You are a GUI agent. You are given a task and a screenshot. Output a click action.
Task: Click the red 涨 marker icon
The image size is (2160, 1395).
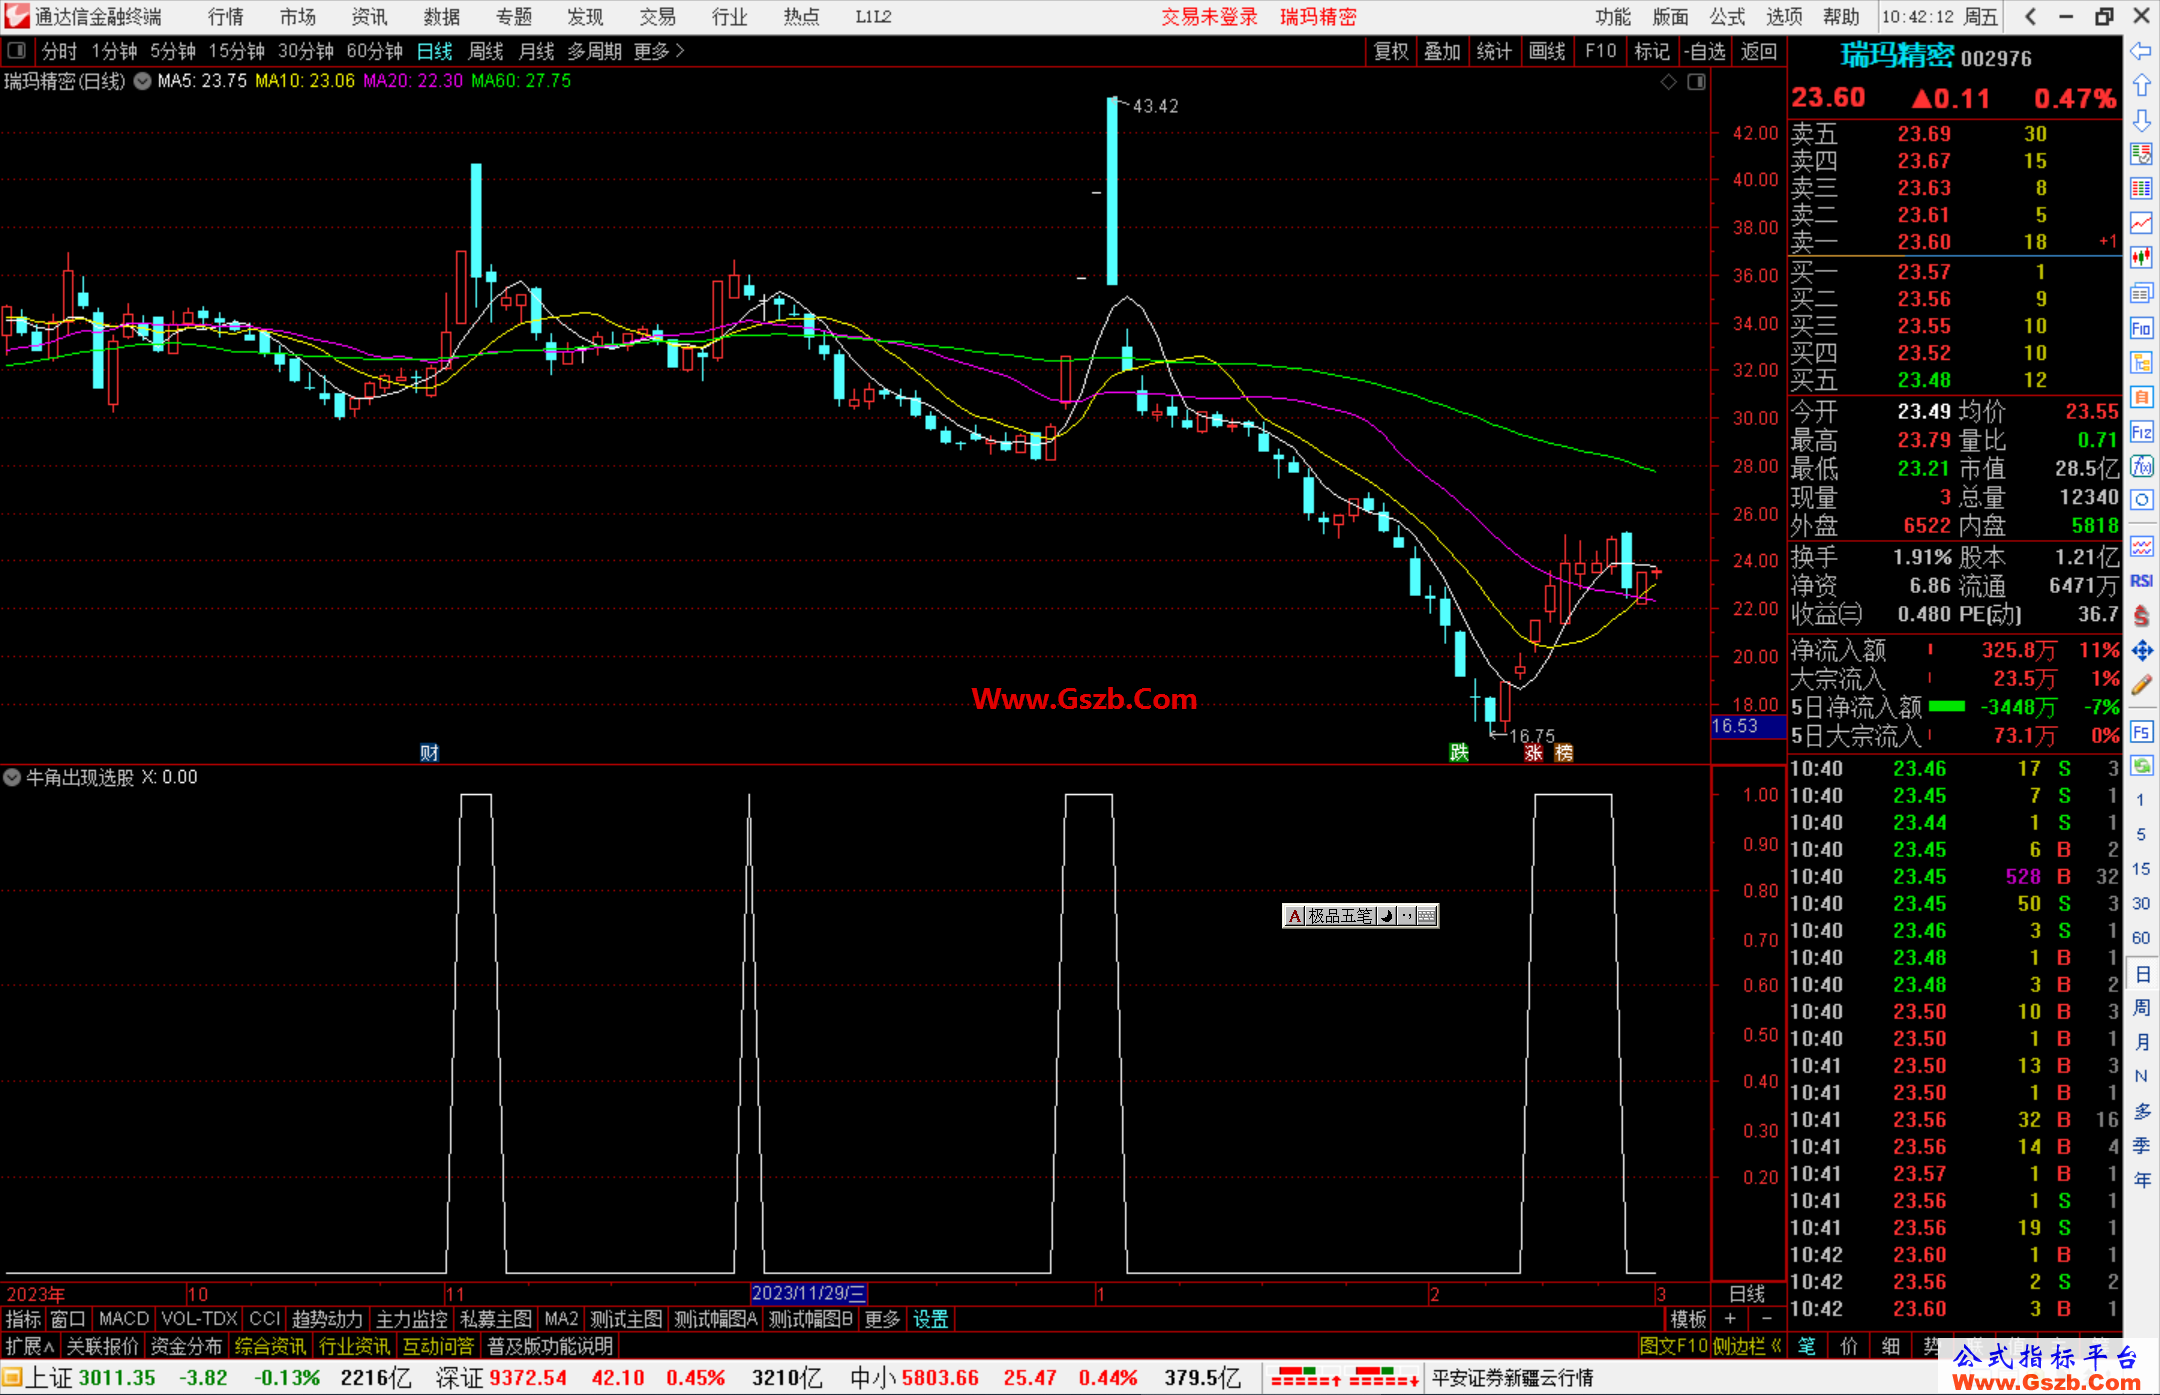[1533, 753]
